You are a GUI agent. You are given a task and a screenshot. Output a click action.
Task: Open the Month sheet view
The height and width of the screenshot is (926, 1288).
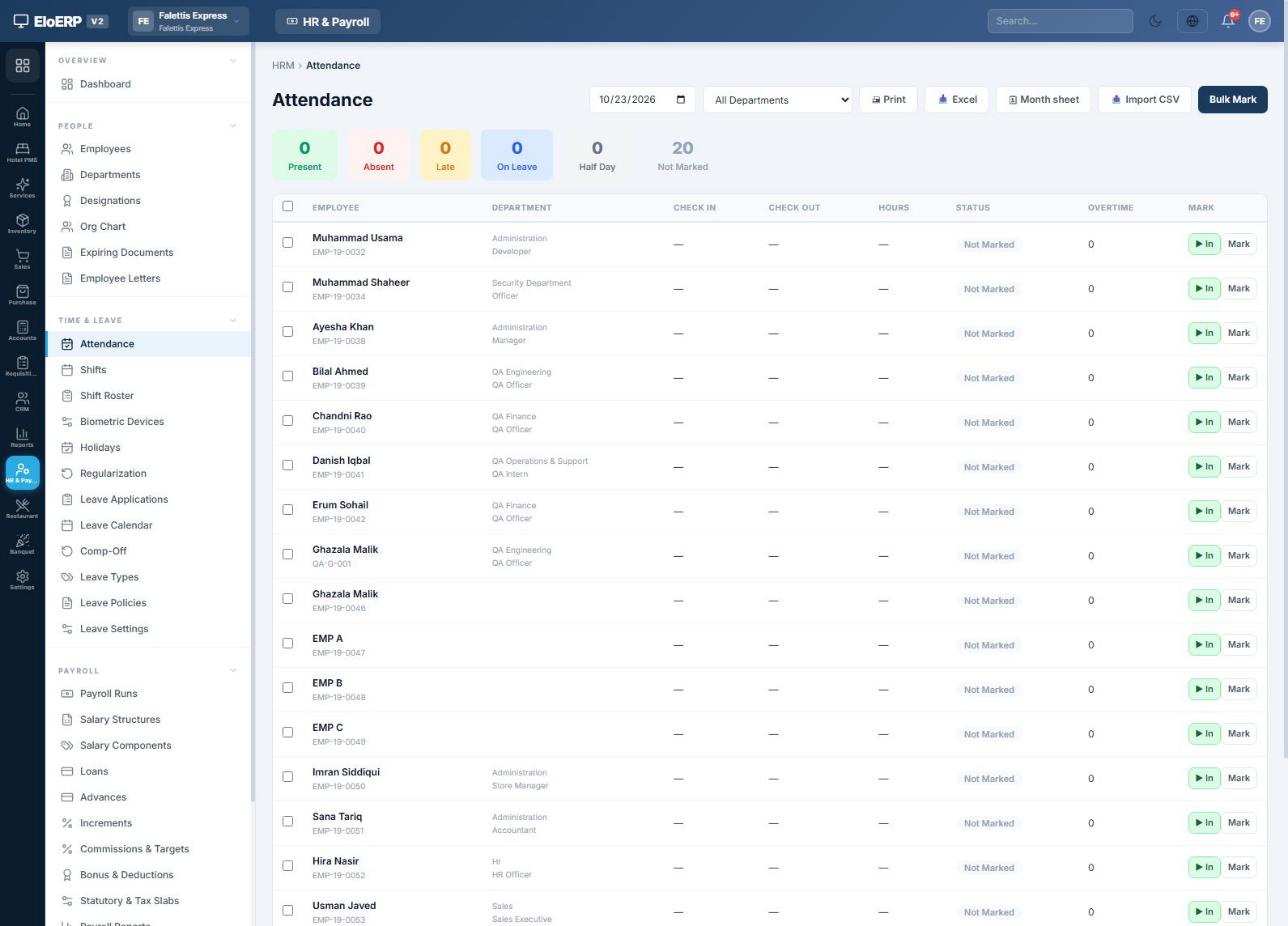(1043, 100)
